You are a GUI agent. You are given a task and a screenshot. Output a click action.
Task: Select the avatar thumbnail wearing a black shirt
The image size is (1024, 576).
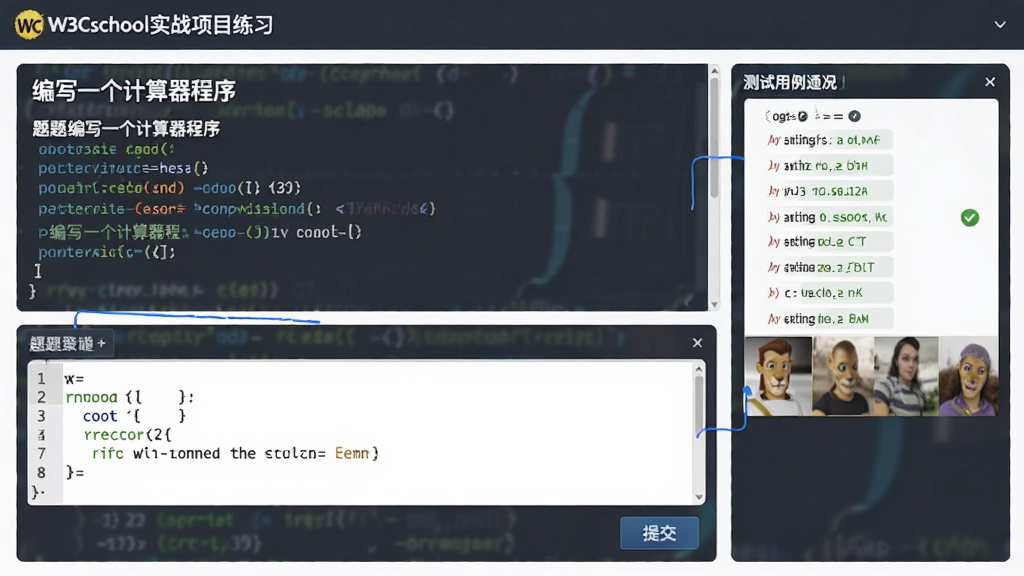[842, 376]
